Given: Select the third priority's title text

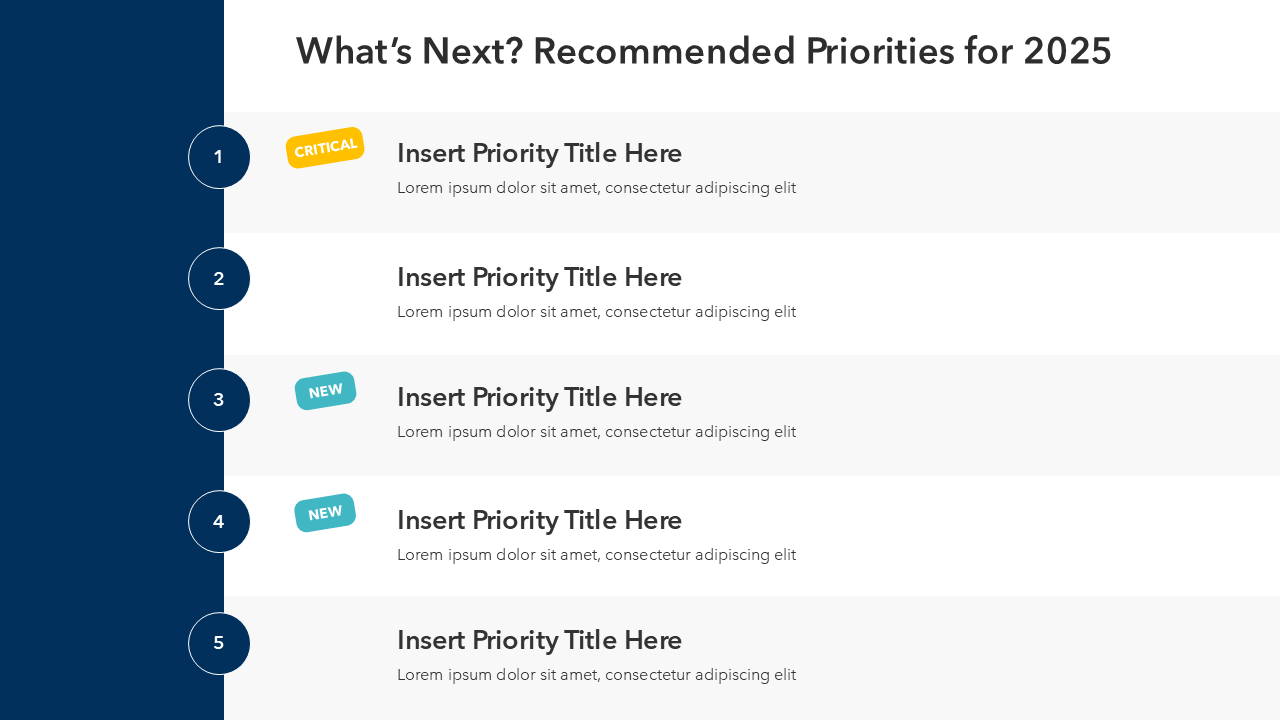Looking at the screenshot, I should point(539,397).
